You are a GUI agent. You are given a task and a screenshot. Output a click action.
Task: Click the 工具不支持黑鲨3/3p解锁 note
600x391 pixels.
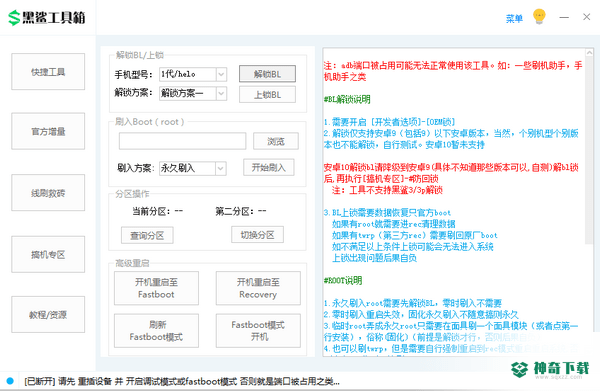point(387,190)
